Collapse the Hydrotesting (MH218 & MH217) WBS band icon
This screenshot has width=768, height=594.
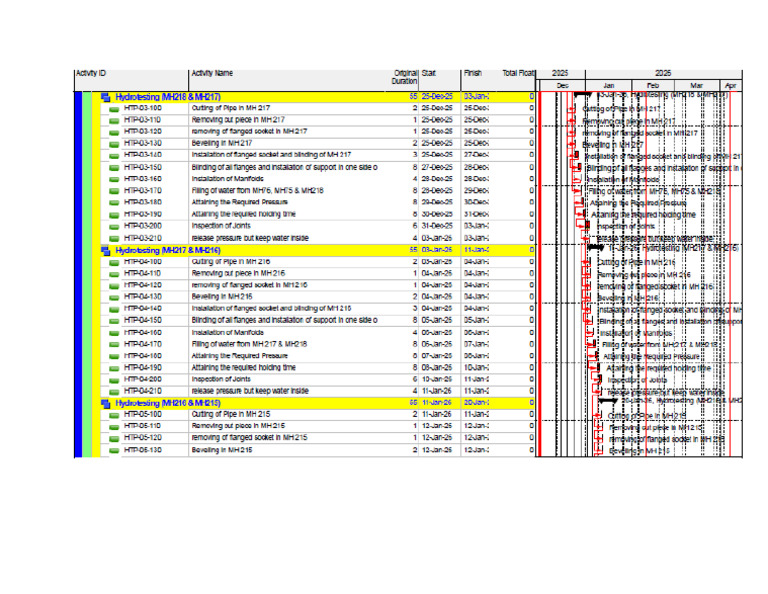point(105,97)
